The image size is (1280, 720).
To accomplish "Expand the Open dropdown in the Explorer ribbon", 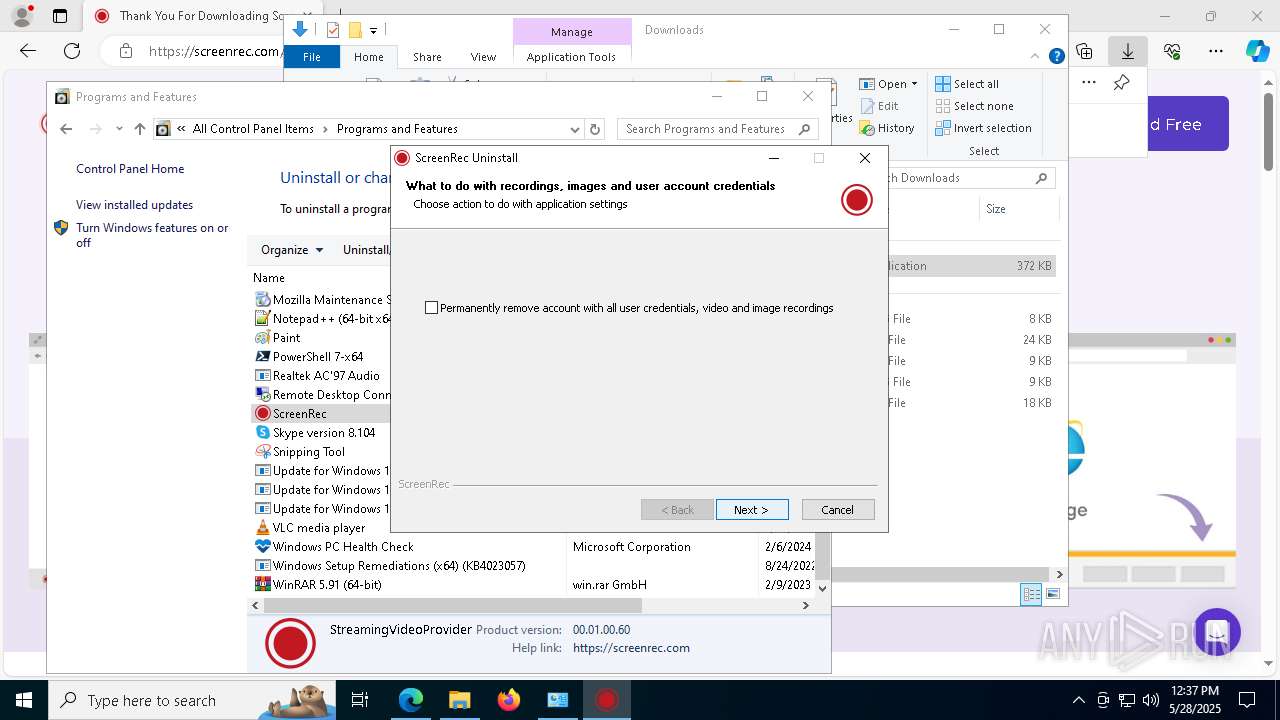I will coord(914,84).
